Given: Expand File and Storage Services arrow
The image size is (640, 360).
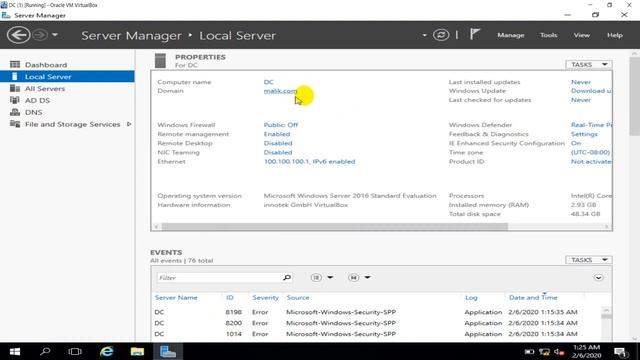Looking at the screenshot, I should click(x=129, y=124).
